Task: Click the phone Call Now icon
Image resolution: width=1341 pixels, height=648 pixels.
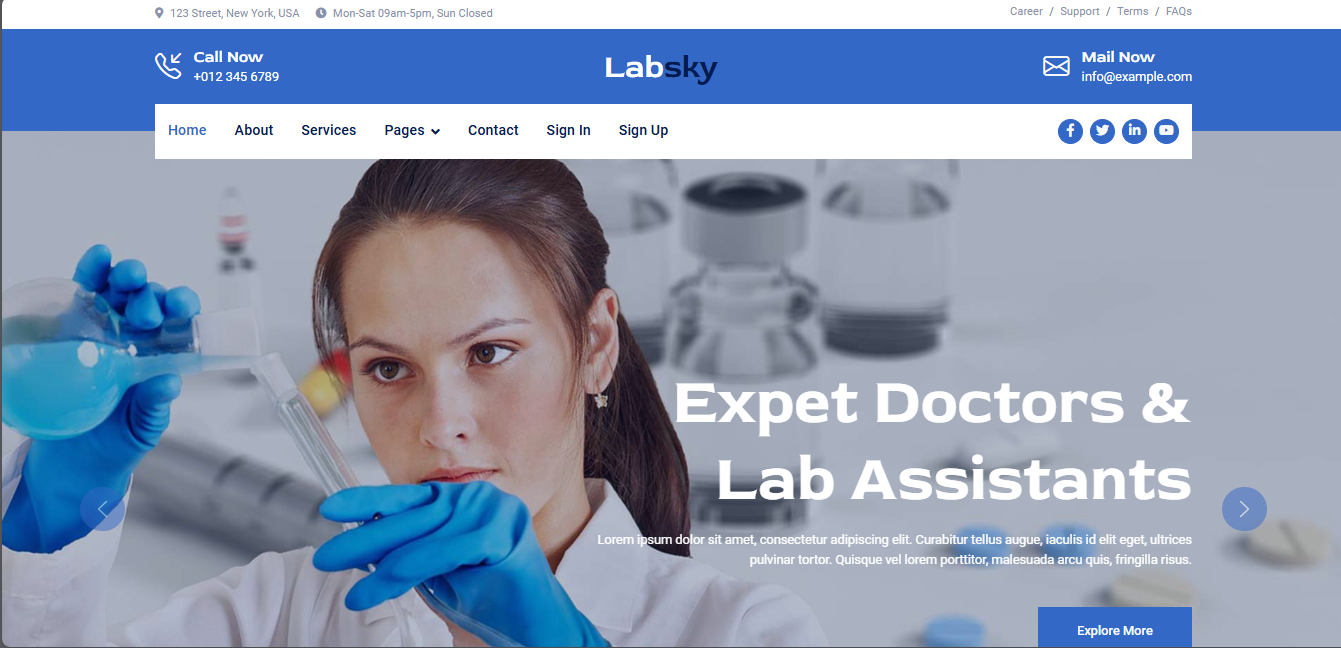Action: (x=168, y=66)
